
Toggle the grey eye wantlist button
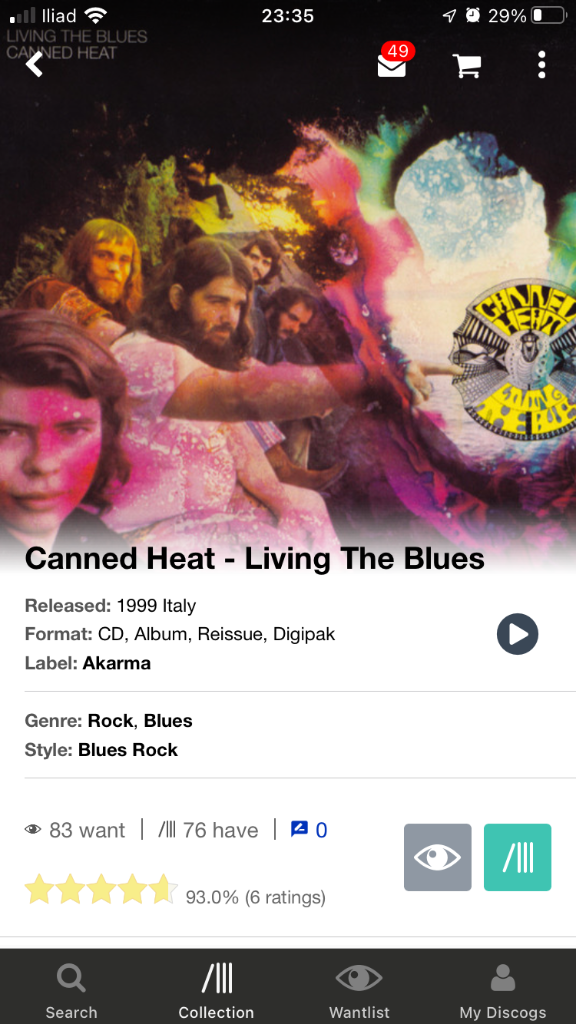[x=438, y=857]
